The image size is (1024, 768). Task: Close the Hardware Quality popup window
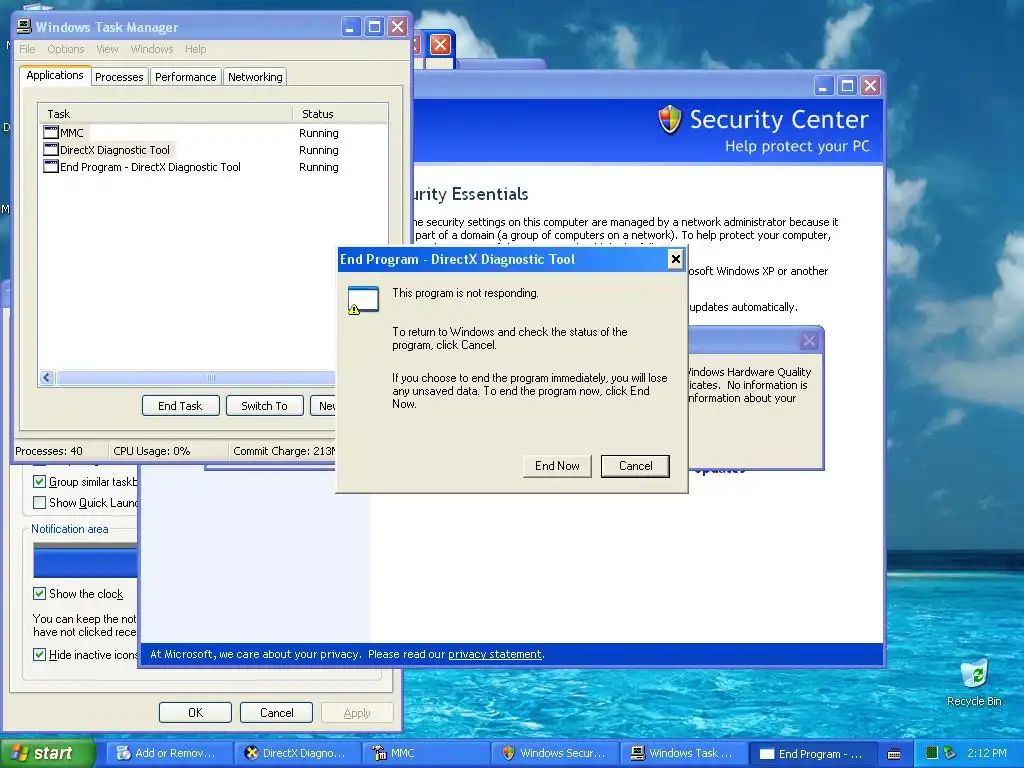(808, 340)
